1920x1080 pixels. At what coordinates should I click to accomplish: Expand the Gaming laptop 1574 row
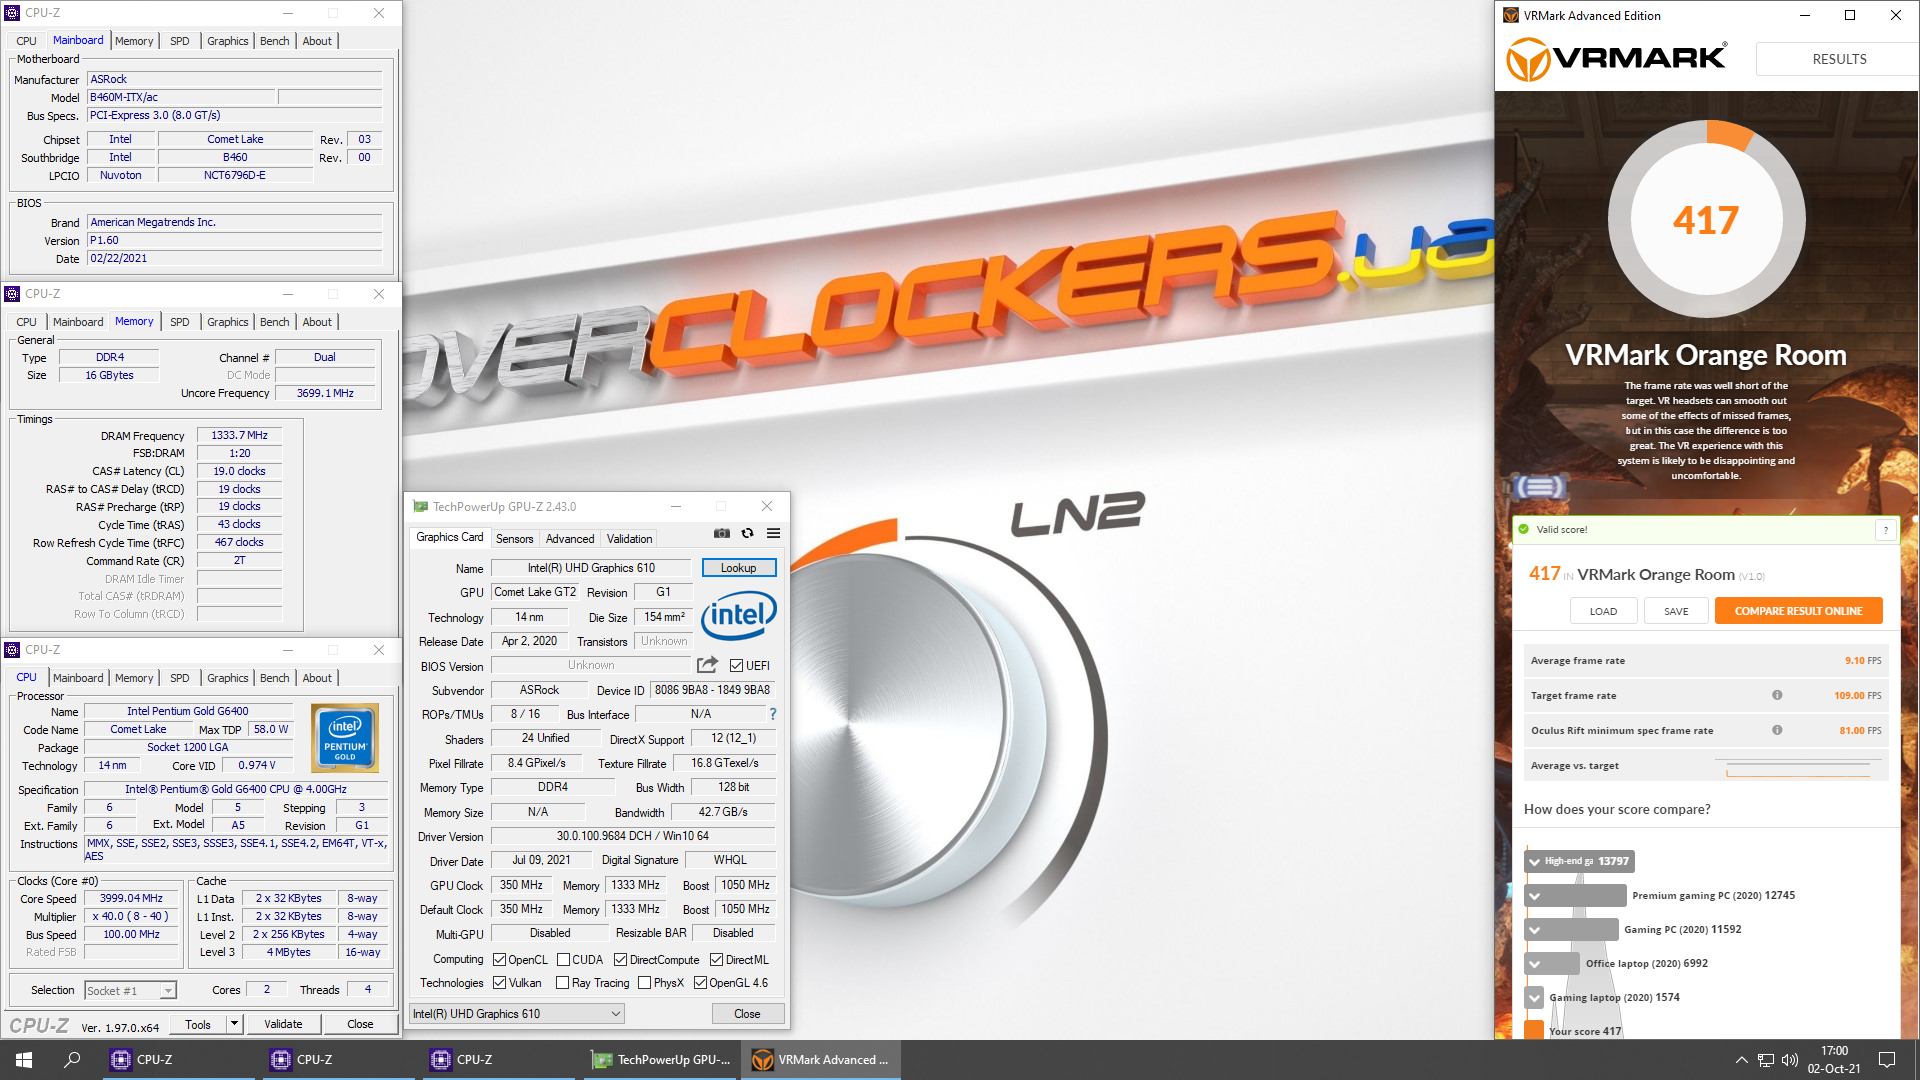(1534, 997)
